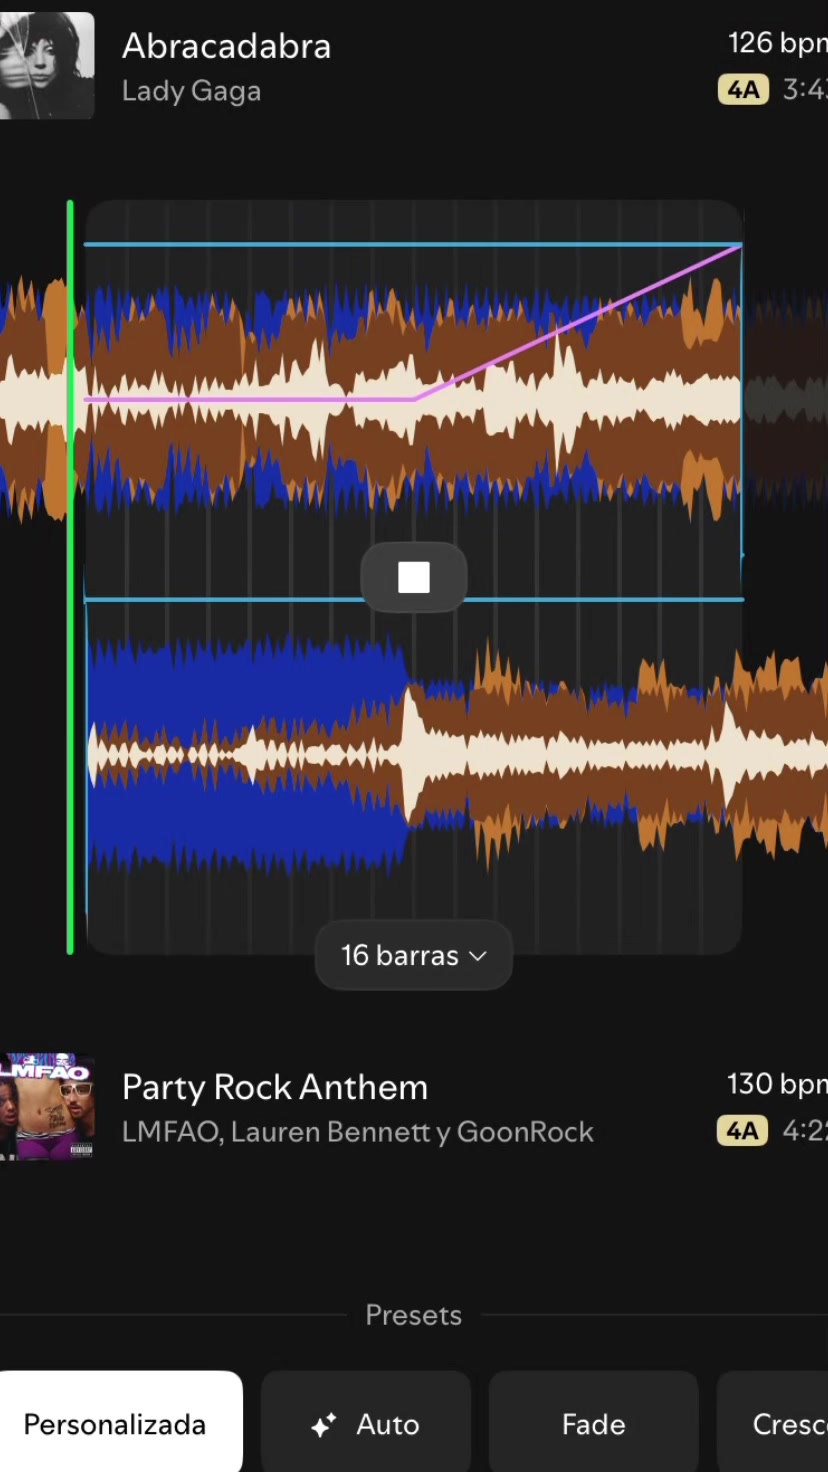Image resolution: width=828 pixels, height=1472 pixels.
Task: Tap the Presets section label
Action: tap(414, 1314)
